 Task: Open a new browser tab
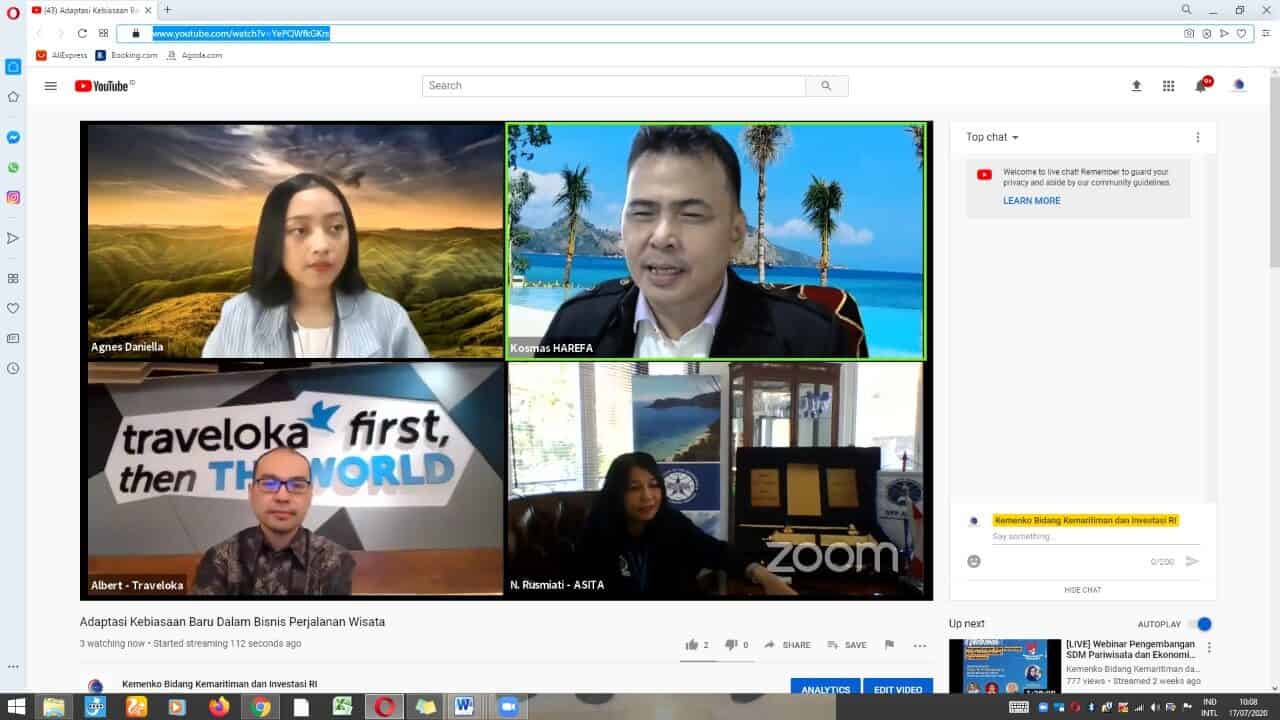[x=167, y=10]
